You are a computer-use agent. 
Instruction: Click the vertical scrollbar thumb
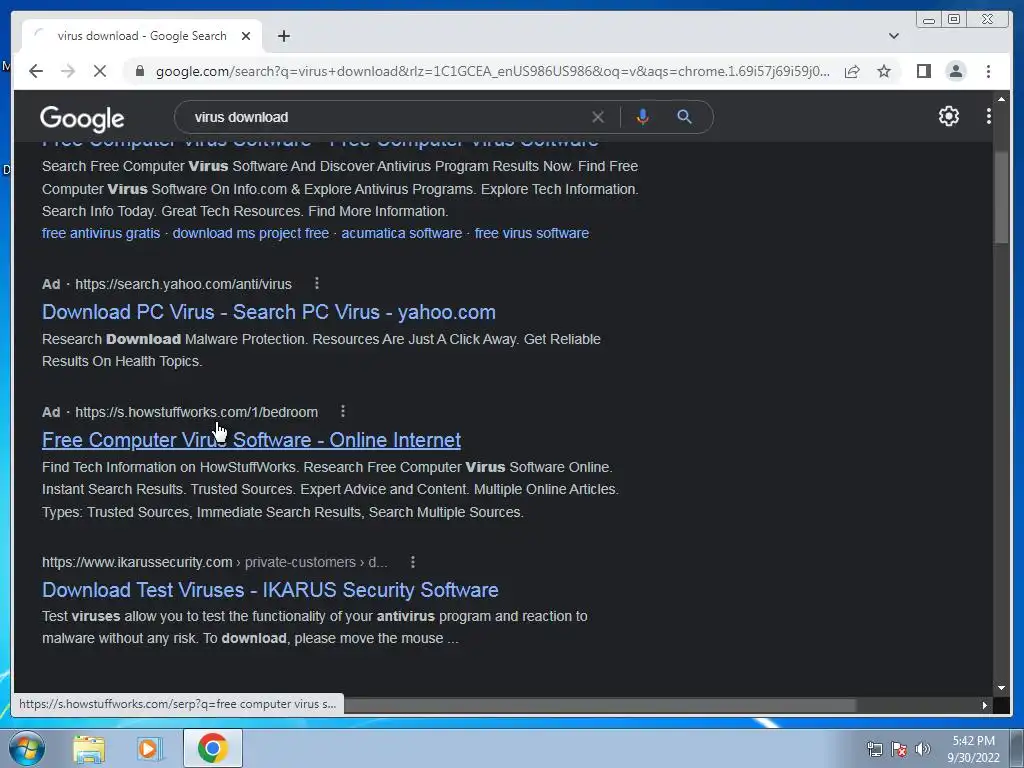(1000, 197)
